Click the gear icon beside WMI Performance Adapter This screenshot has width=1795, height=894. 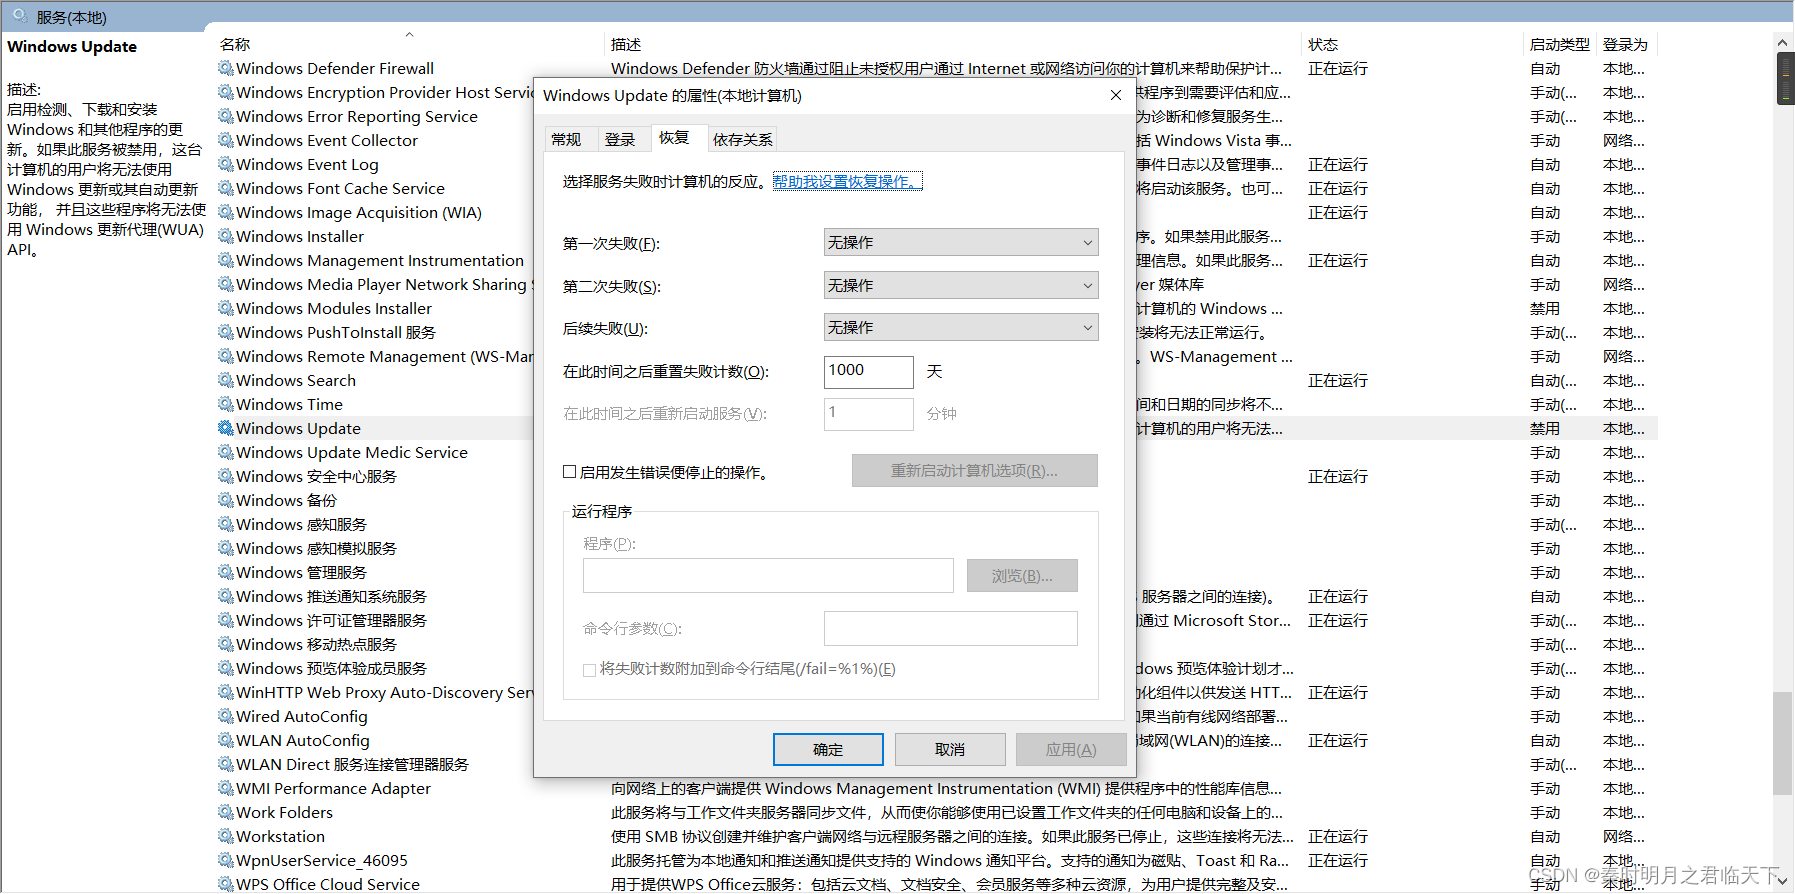226,788
